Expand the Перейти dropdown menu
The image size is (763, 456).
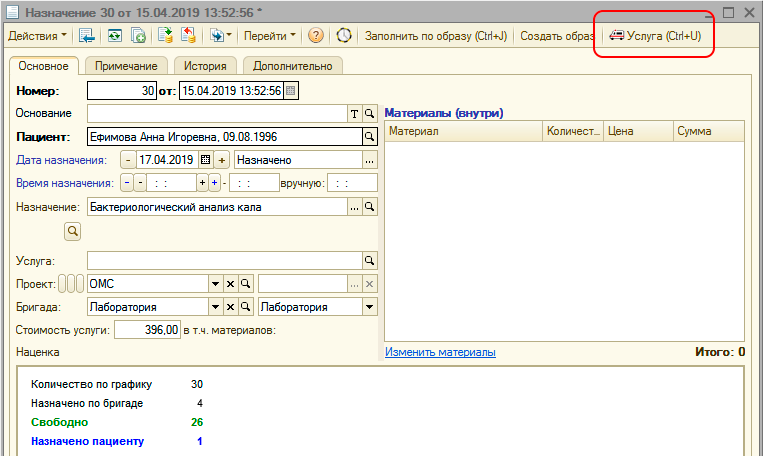tap(270, 35)
